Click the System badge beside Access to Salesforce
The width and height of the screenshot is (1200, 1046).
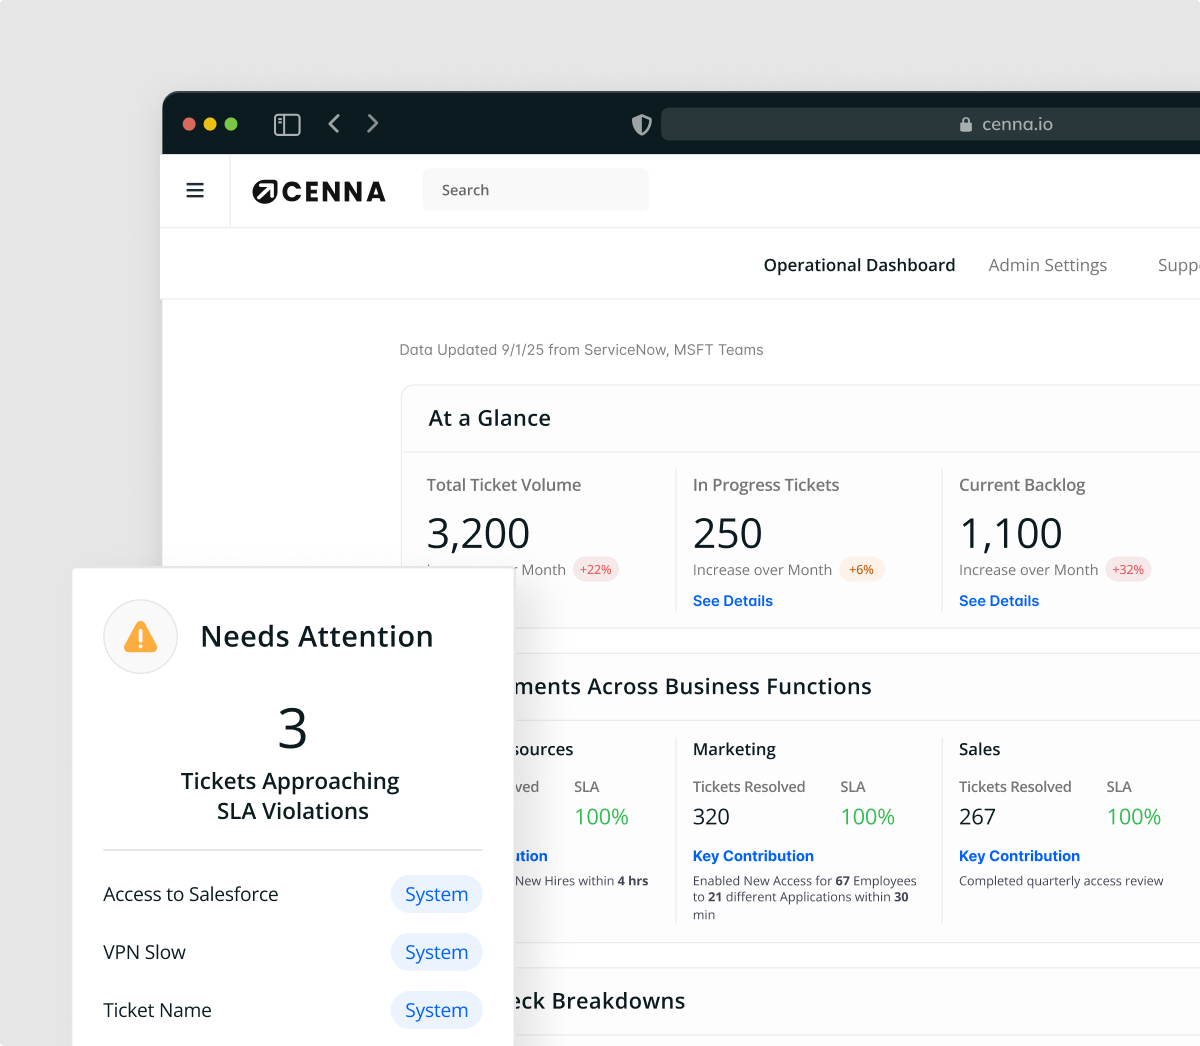pos(436,894)
